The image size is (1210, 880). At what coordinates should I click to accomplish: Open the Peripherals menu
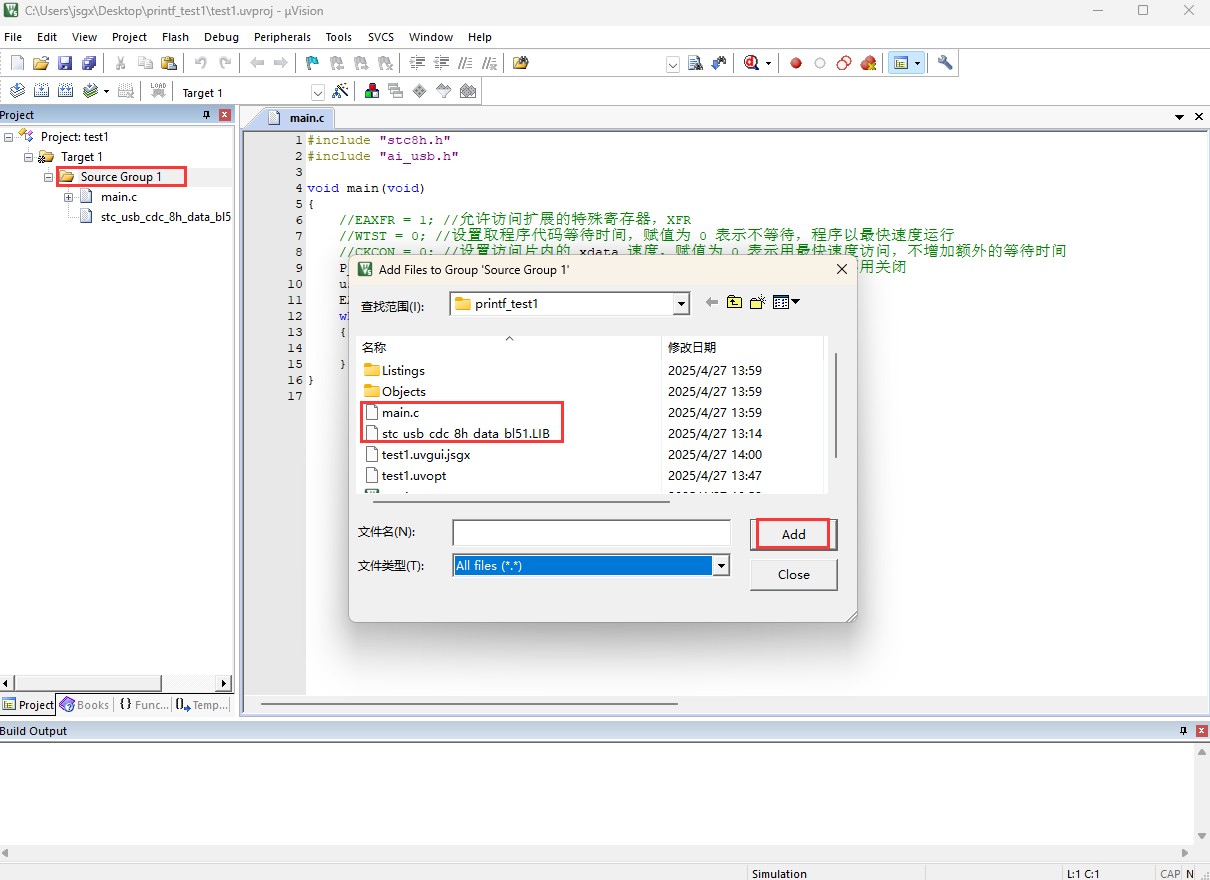point(282,37)
